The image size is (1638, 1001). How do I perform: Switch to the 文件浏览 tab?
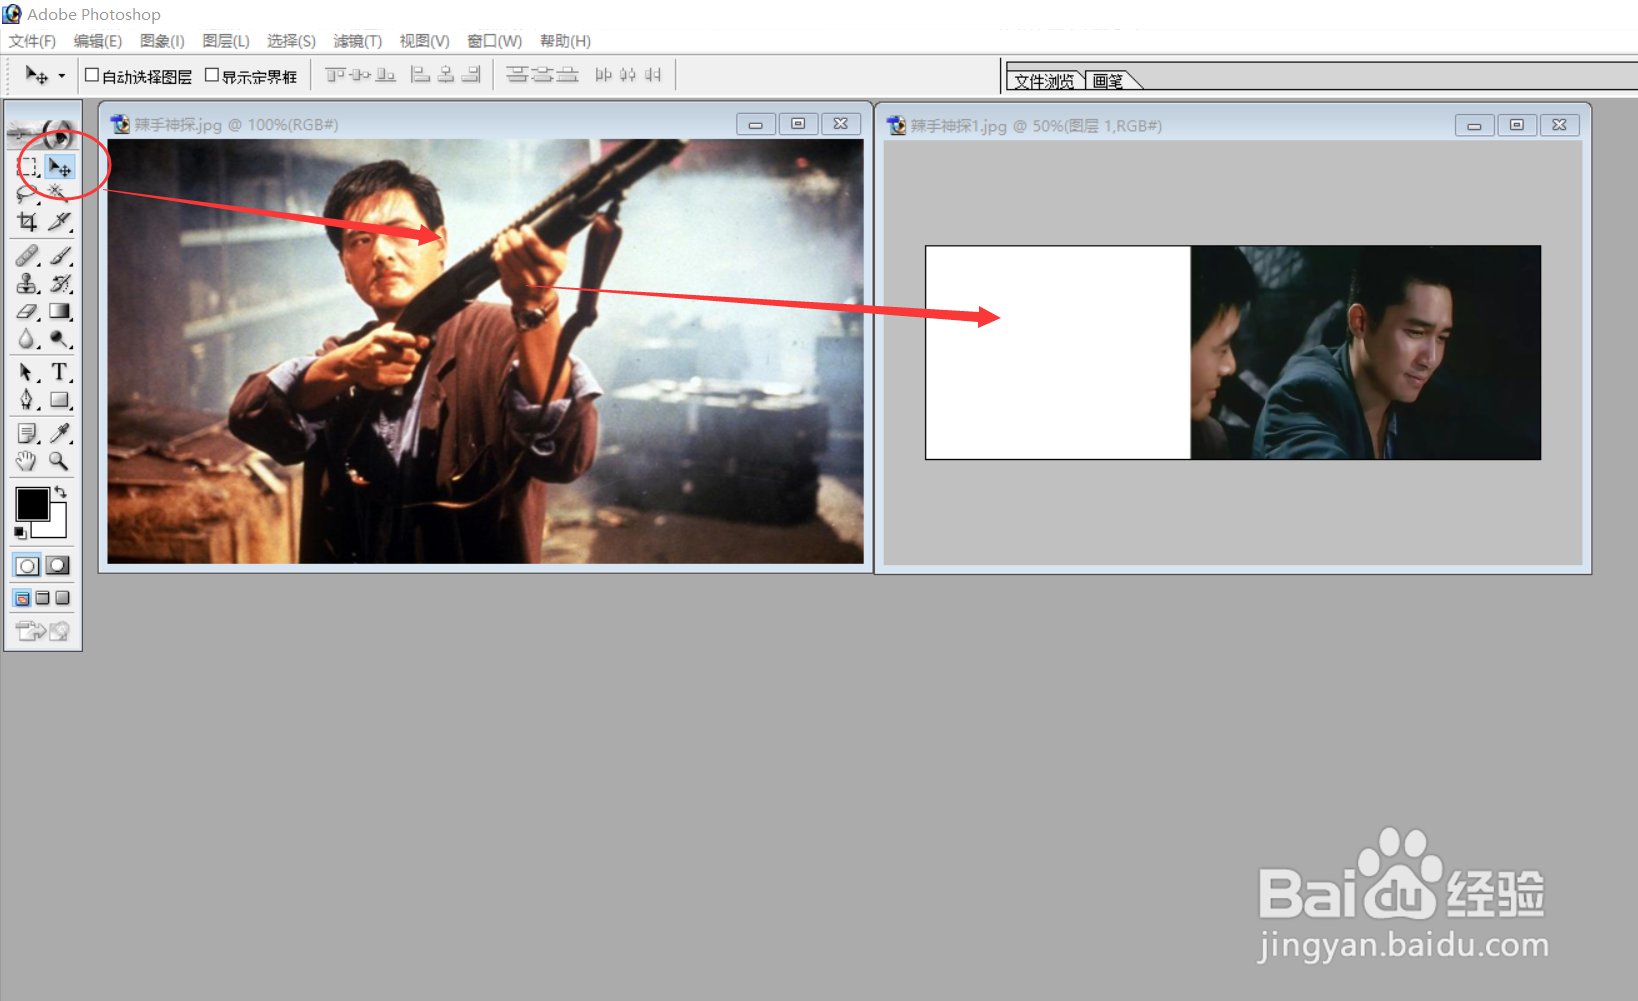coord(1044,81)
